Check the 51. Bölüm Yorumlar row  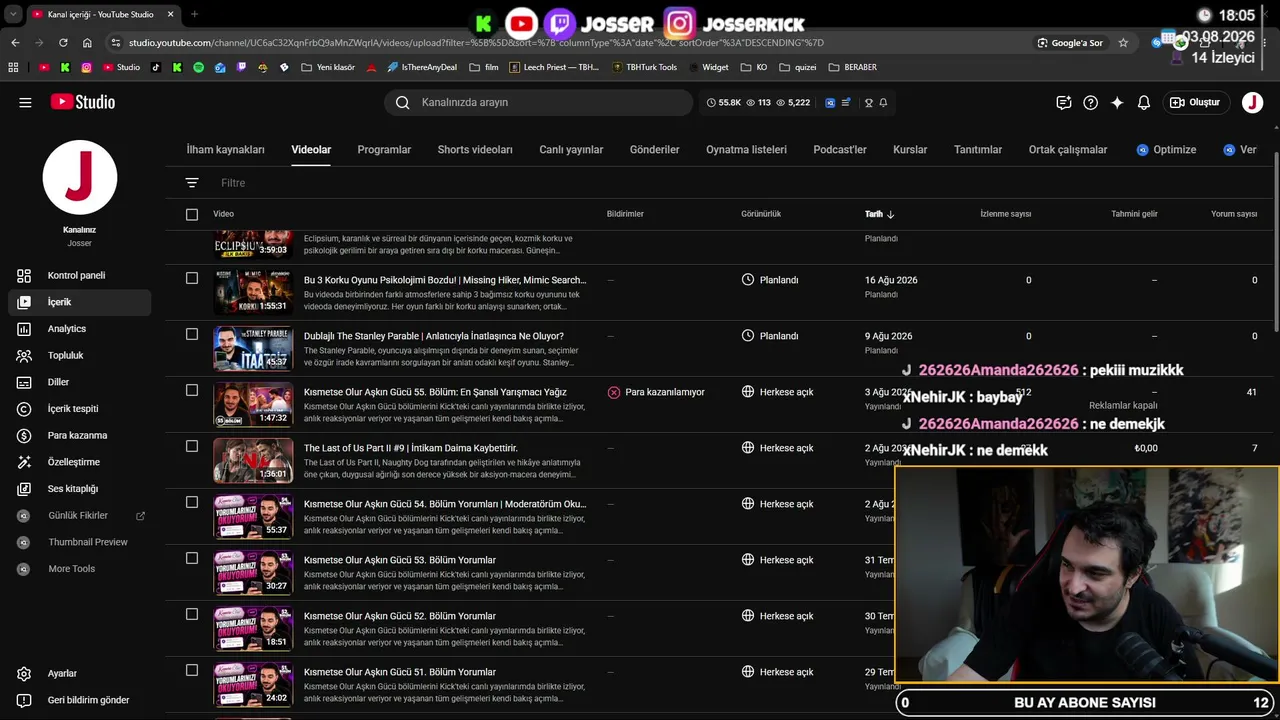192,670
